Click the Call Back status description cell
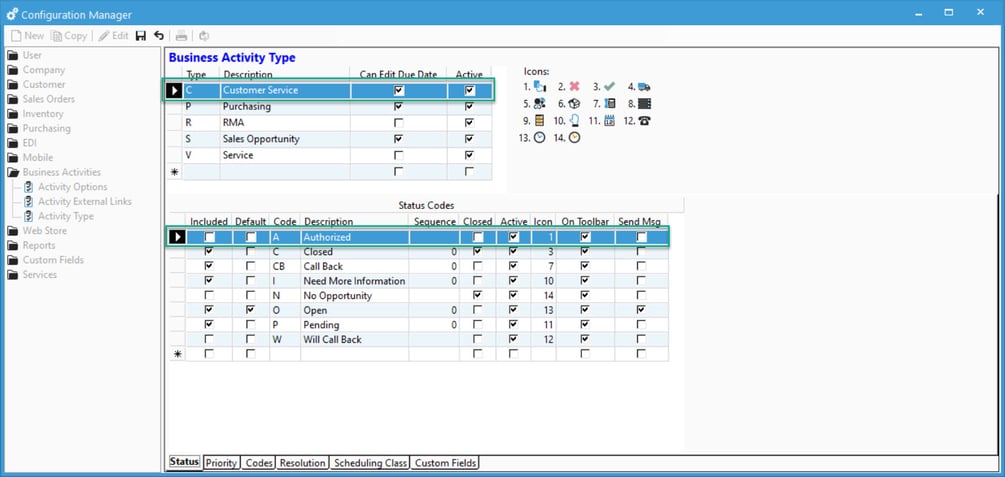Screen dimensions: 1005x477 tap(354, 266)
